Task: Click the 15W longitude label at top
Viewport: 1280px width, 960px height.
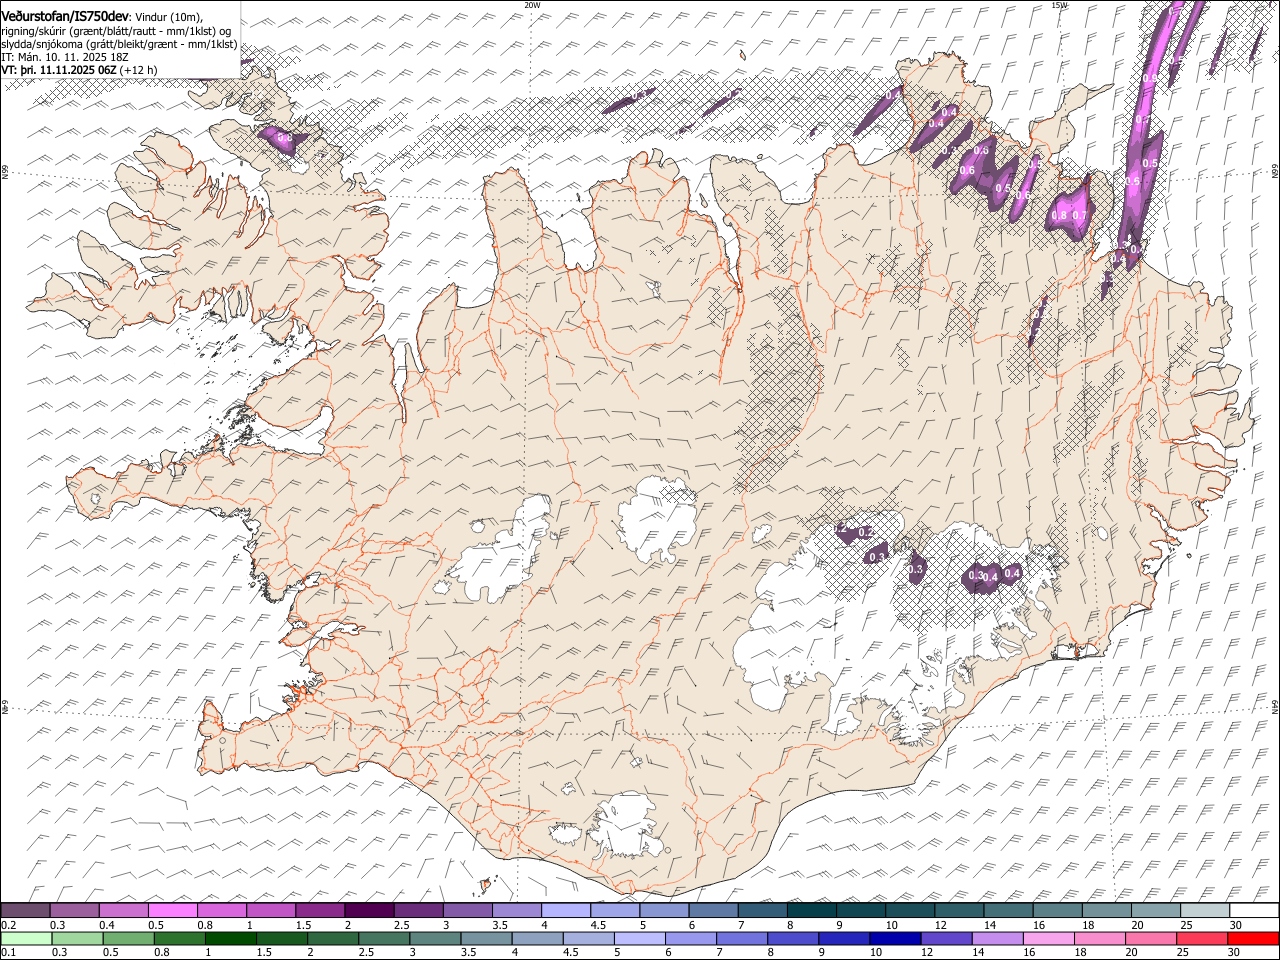Action: click(x=1059, y=5)
